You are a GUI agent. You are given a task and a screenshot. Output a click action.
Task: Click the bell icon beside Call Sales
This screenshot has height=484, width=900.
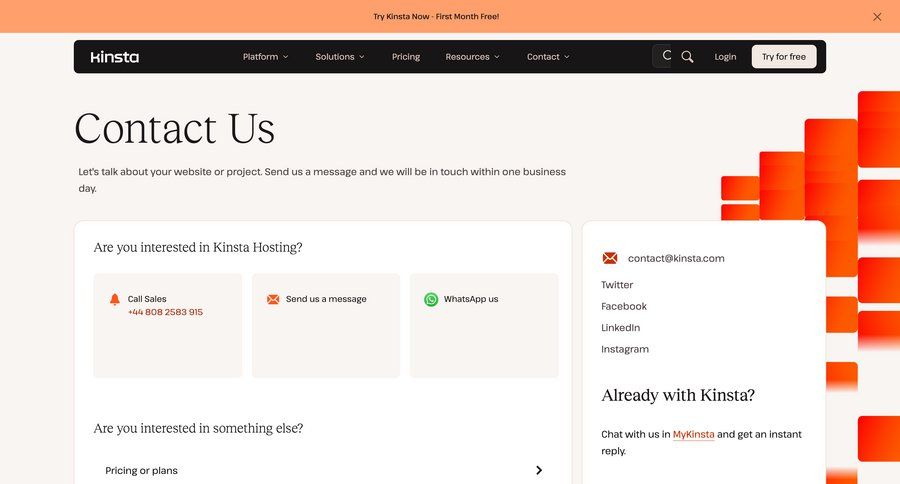click(114, 299)
